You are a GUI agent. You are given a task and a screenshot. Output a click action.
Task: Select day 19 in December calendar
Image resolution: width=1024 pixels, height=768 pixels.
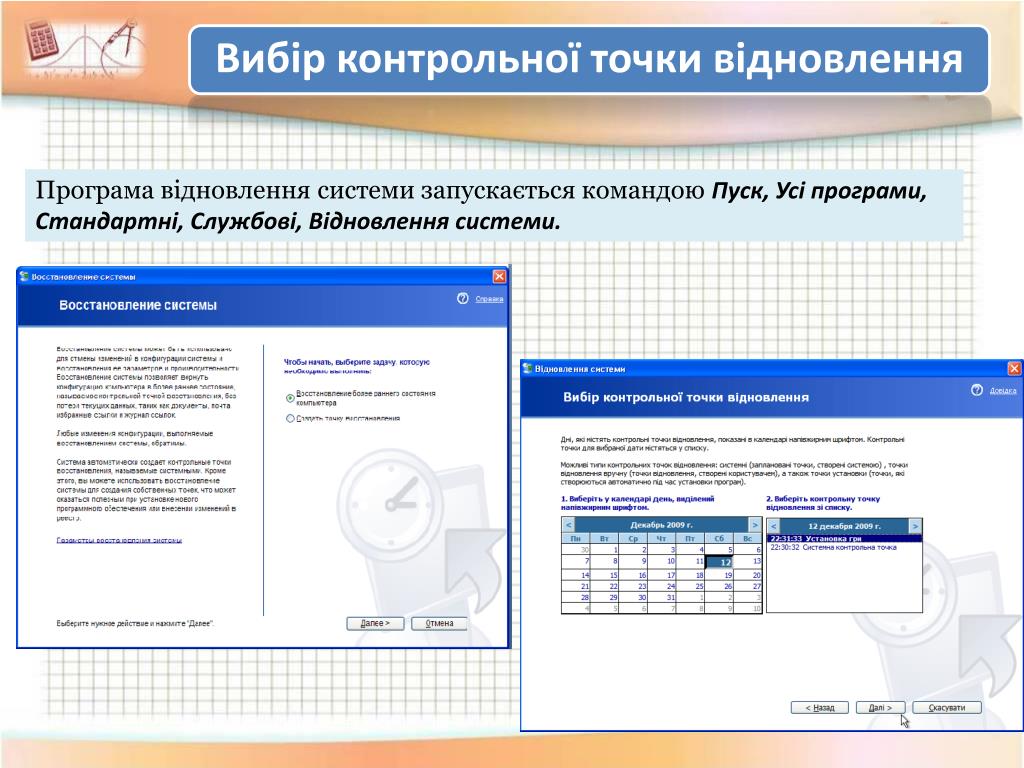[x=719, y=575]
